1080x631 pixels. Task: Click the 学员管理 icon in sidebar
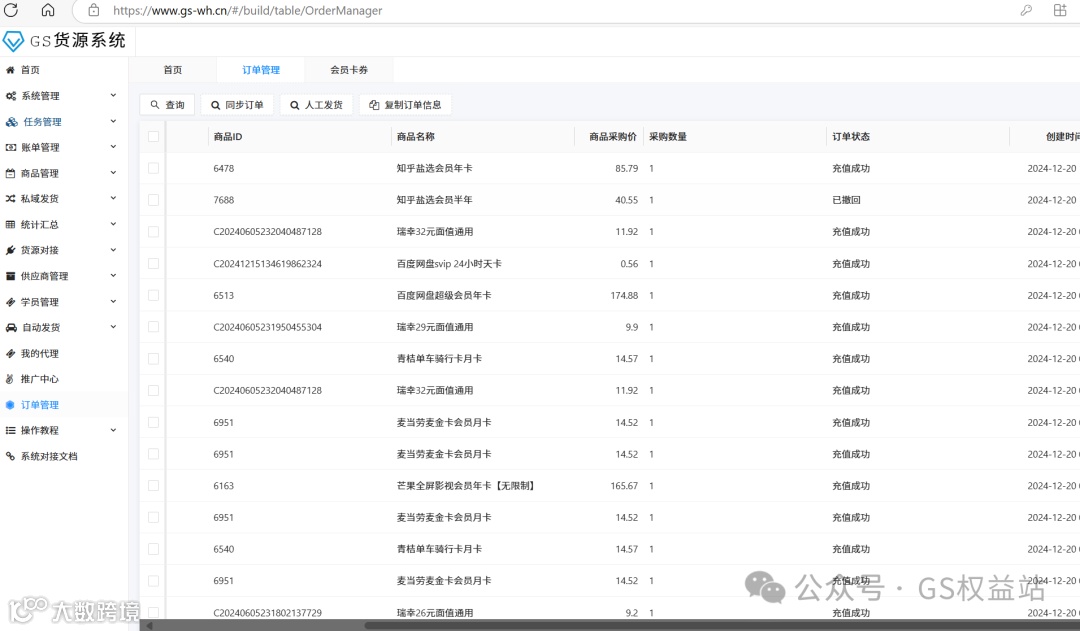tap(10, 302)
